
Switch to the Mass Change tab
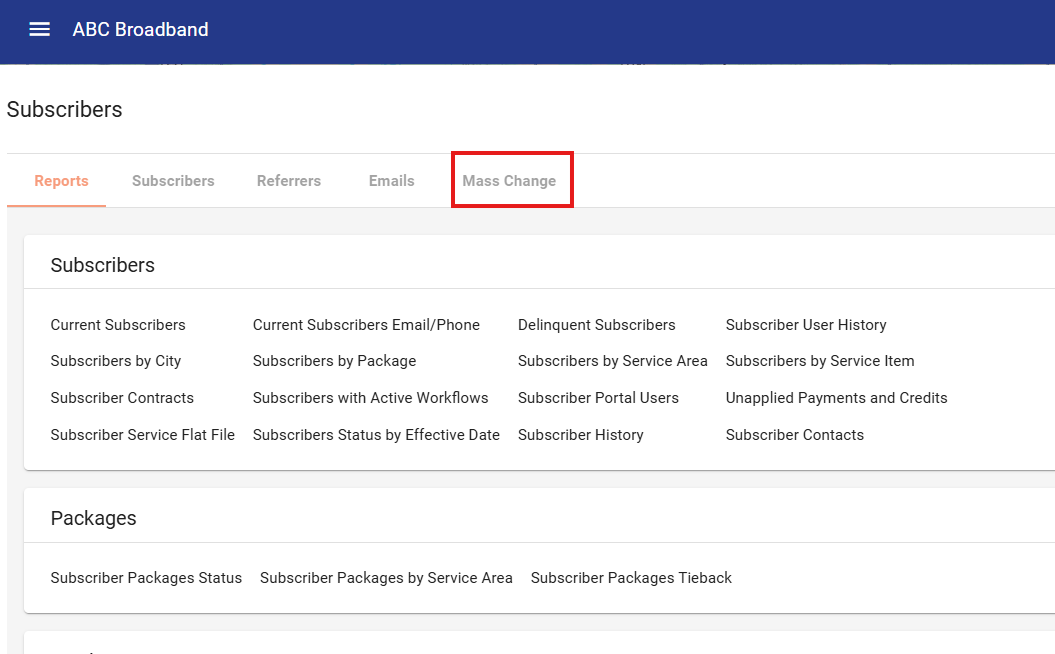click(x=509, y=181)
